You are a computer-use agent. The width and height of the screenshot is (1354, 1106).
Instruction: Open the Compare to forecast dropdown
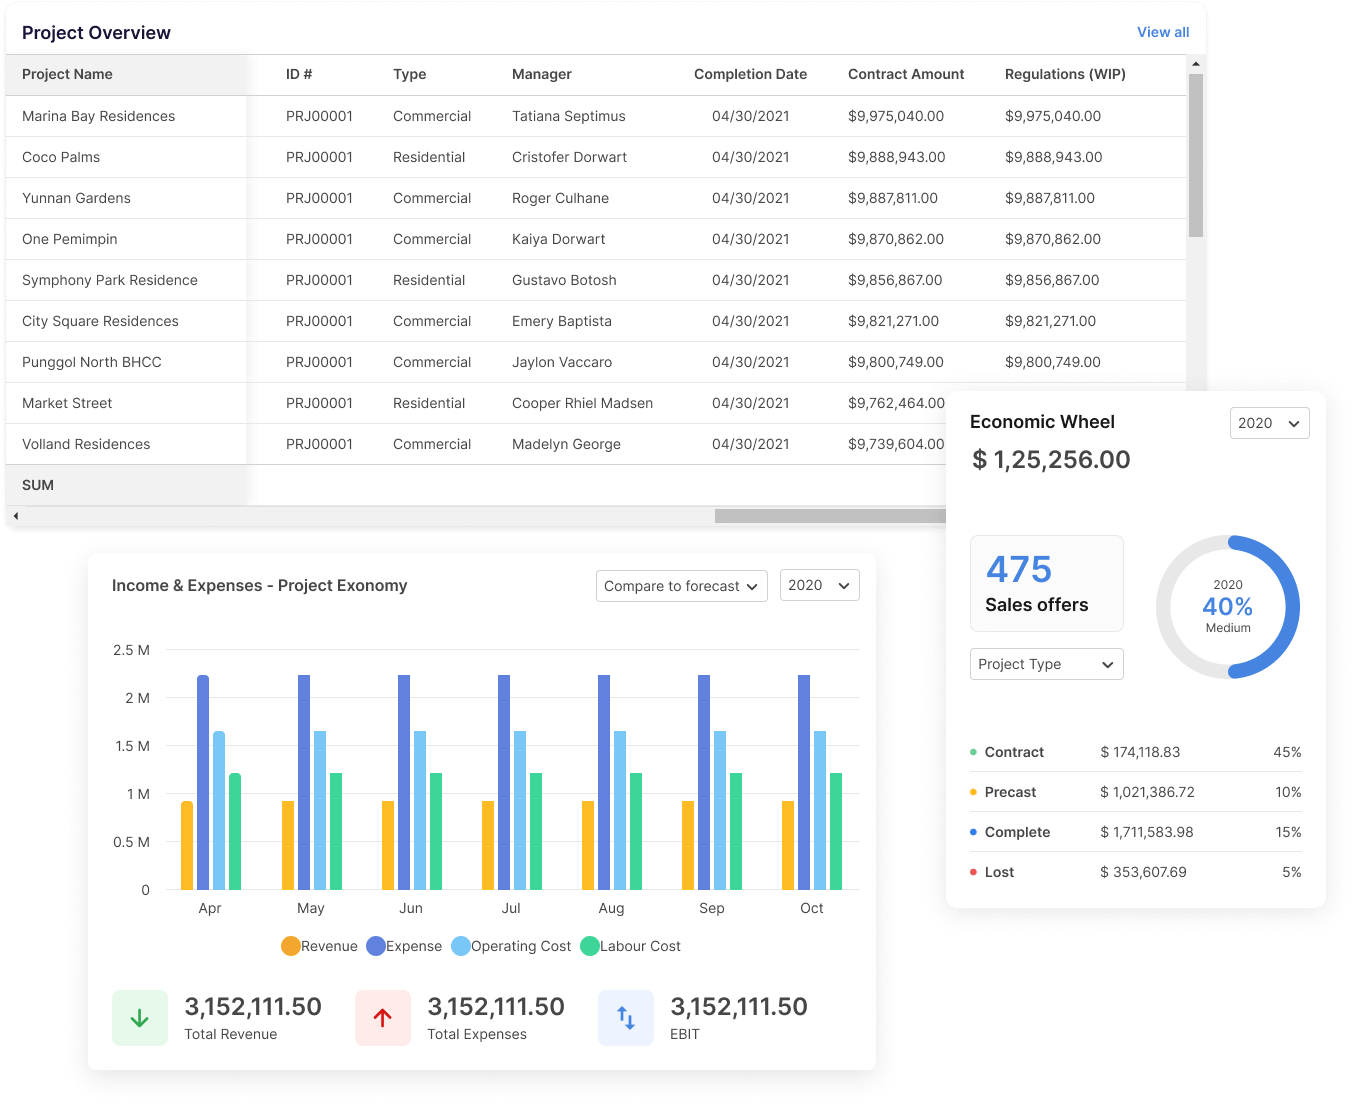pyautogui.click(x=681, y=586)
